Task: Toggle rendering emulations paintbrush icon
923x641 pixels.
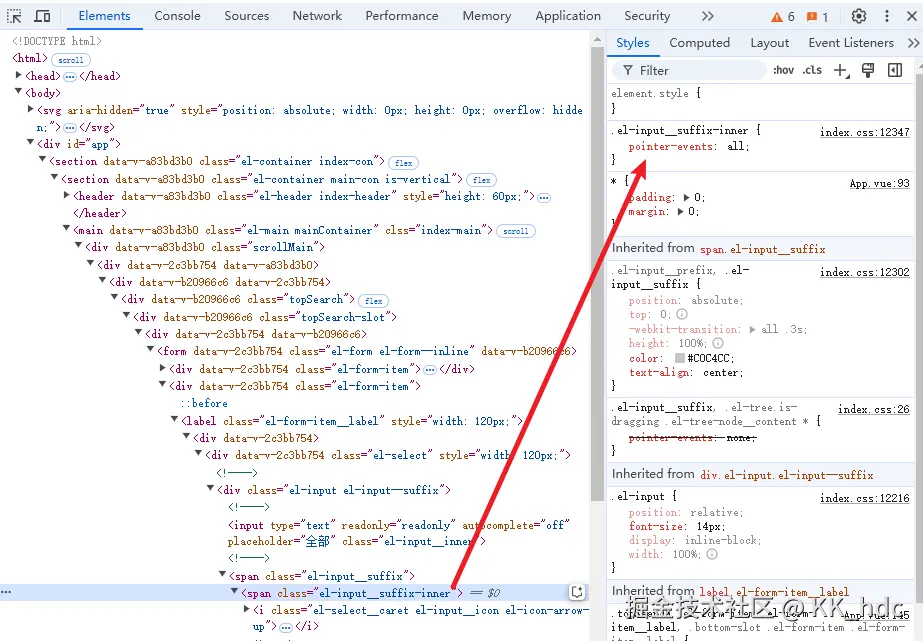Action: [868, 70]
